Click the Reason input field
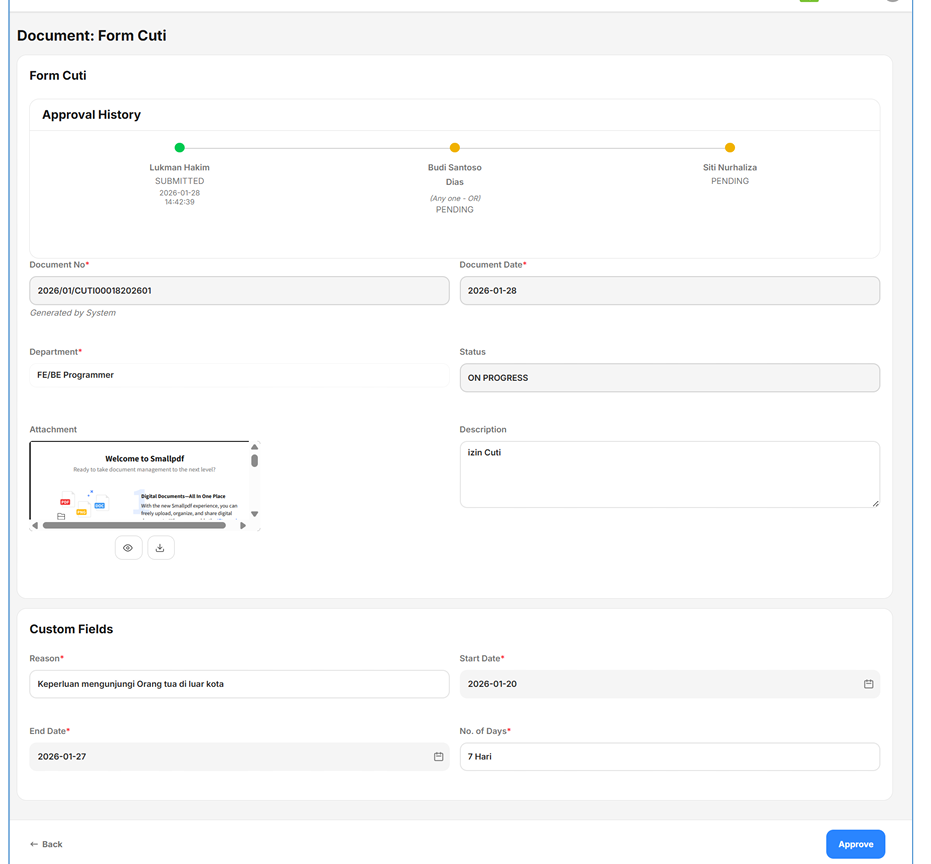931x864 pixels. pyautogui.click(x=239, y=684)
